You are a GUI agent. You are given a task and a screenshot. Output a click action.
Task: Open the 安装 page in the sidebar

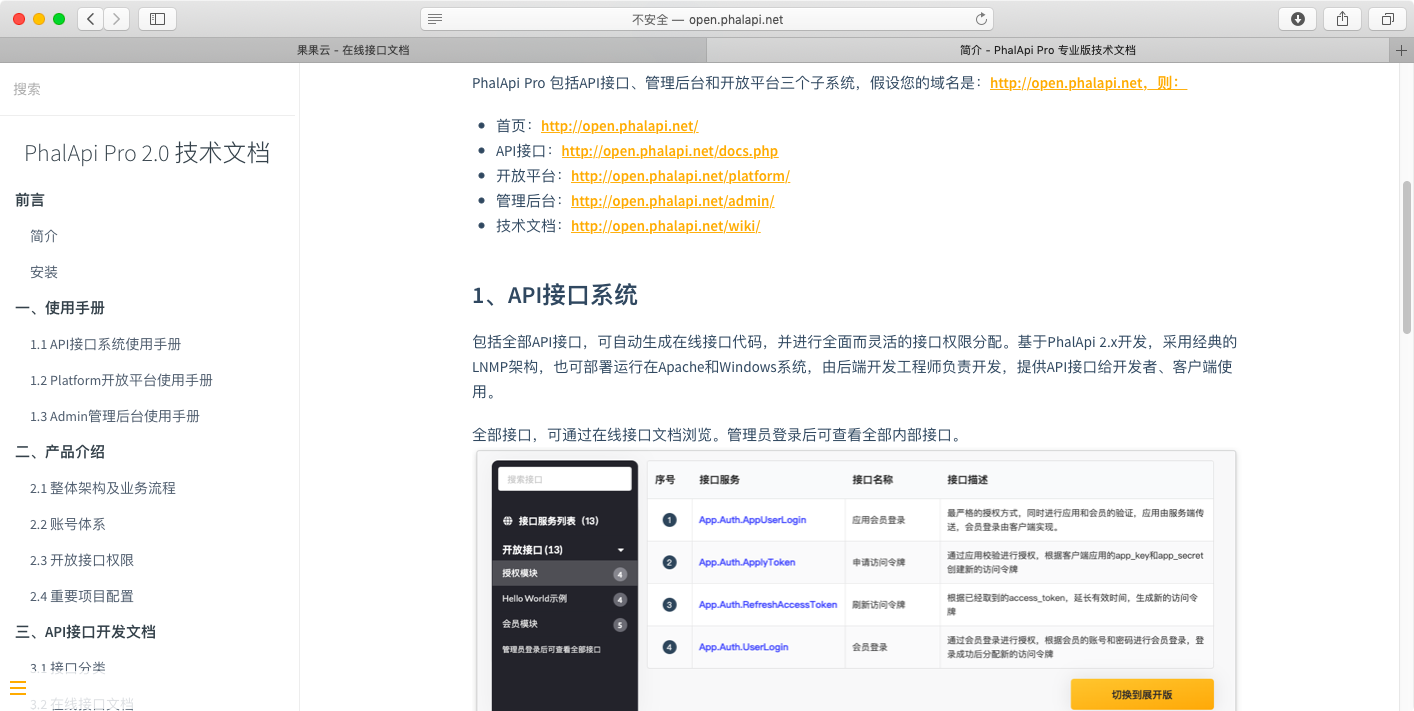(x=44, y=272)
